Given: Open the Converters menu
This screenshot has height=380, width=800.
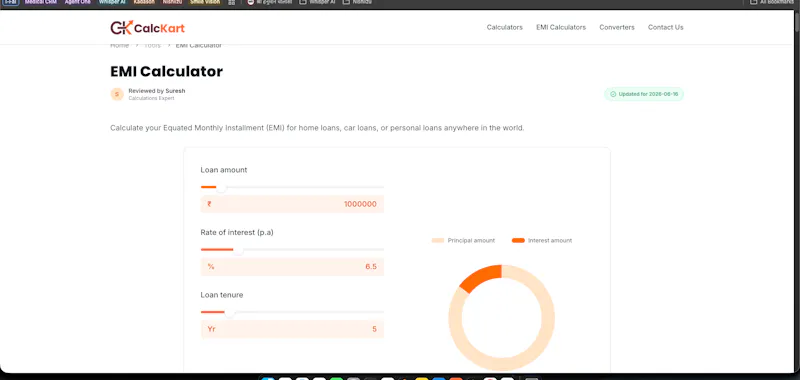Looking at the screenshot, I should tap(617, 28).
